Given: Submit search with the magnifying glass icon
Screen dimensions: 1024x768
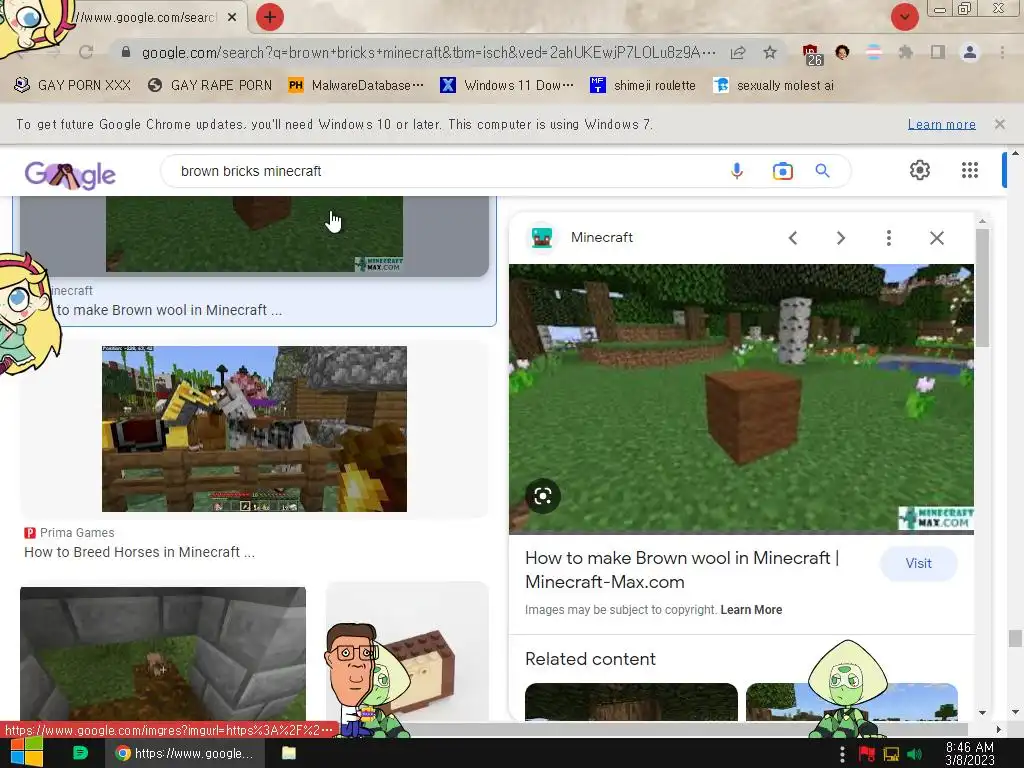Looking at the screenshot, I should pyautogui.click(x=822, y=171).
